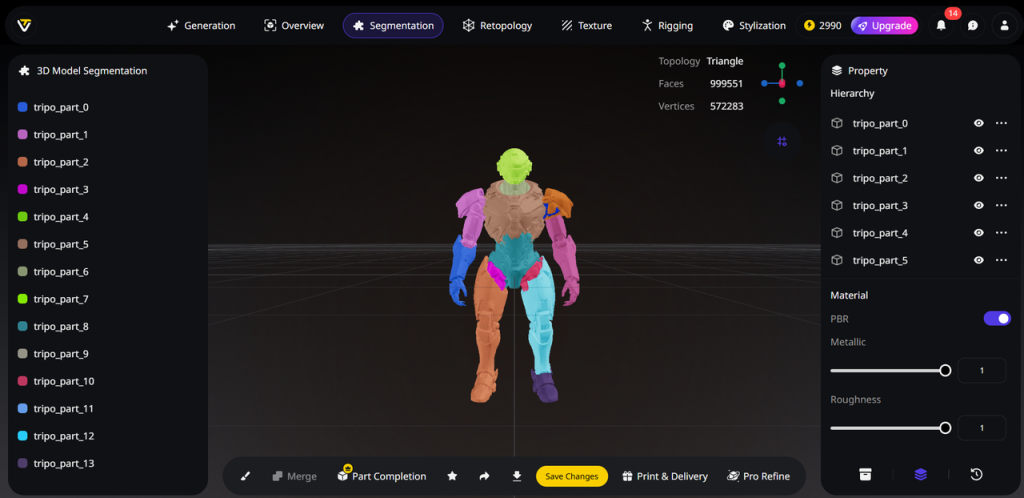Click the Upgrade button
1024x498 pixels.
point(884,25)
